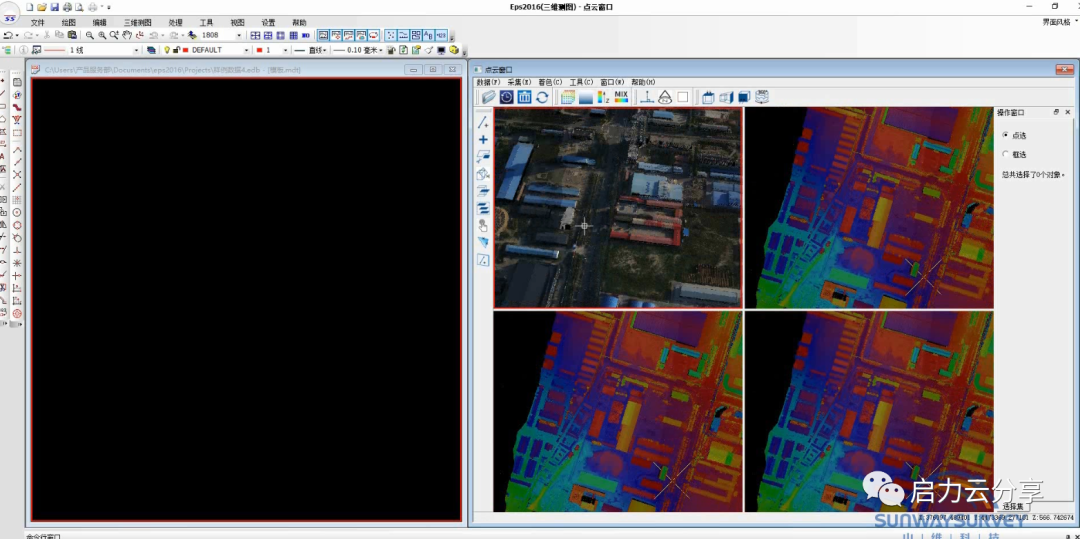Expand the undo arrow dropdown
1080x539 pixels.
pos(17,35)
